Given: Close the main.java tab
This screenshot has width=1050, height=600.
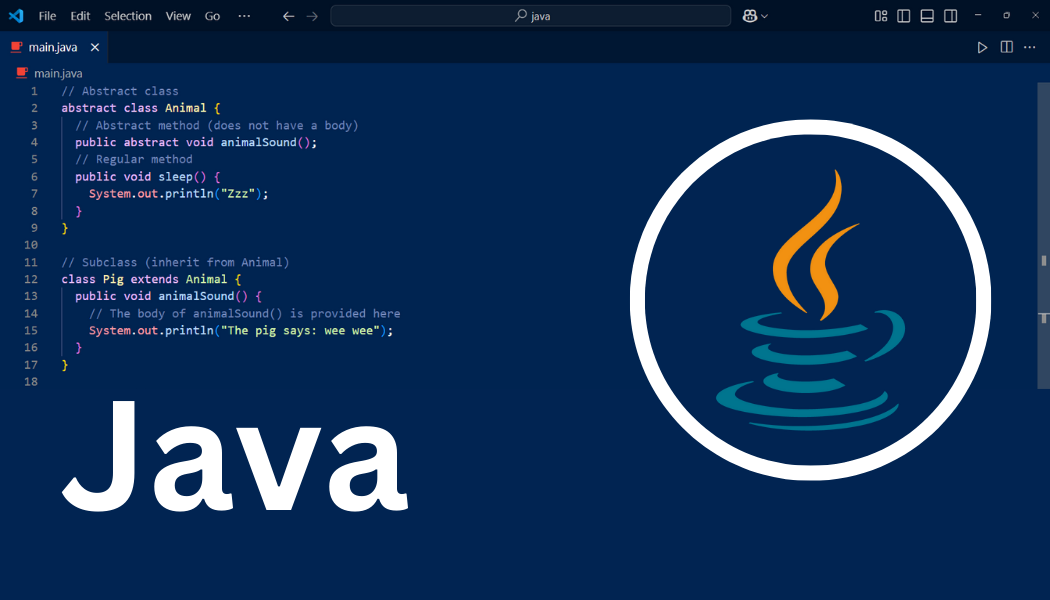Looking at the screenshot, I should (95, 48).
